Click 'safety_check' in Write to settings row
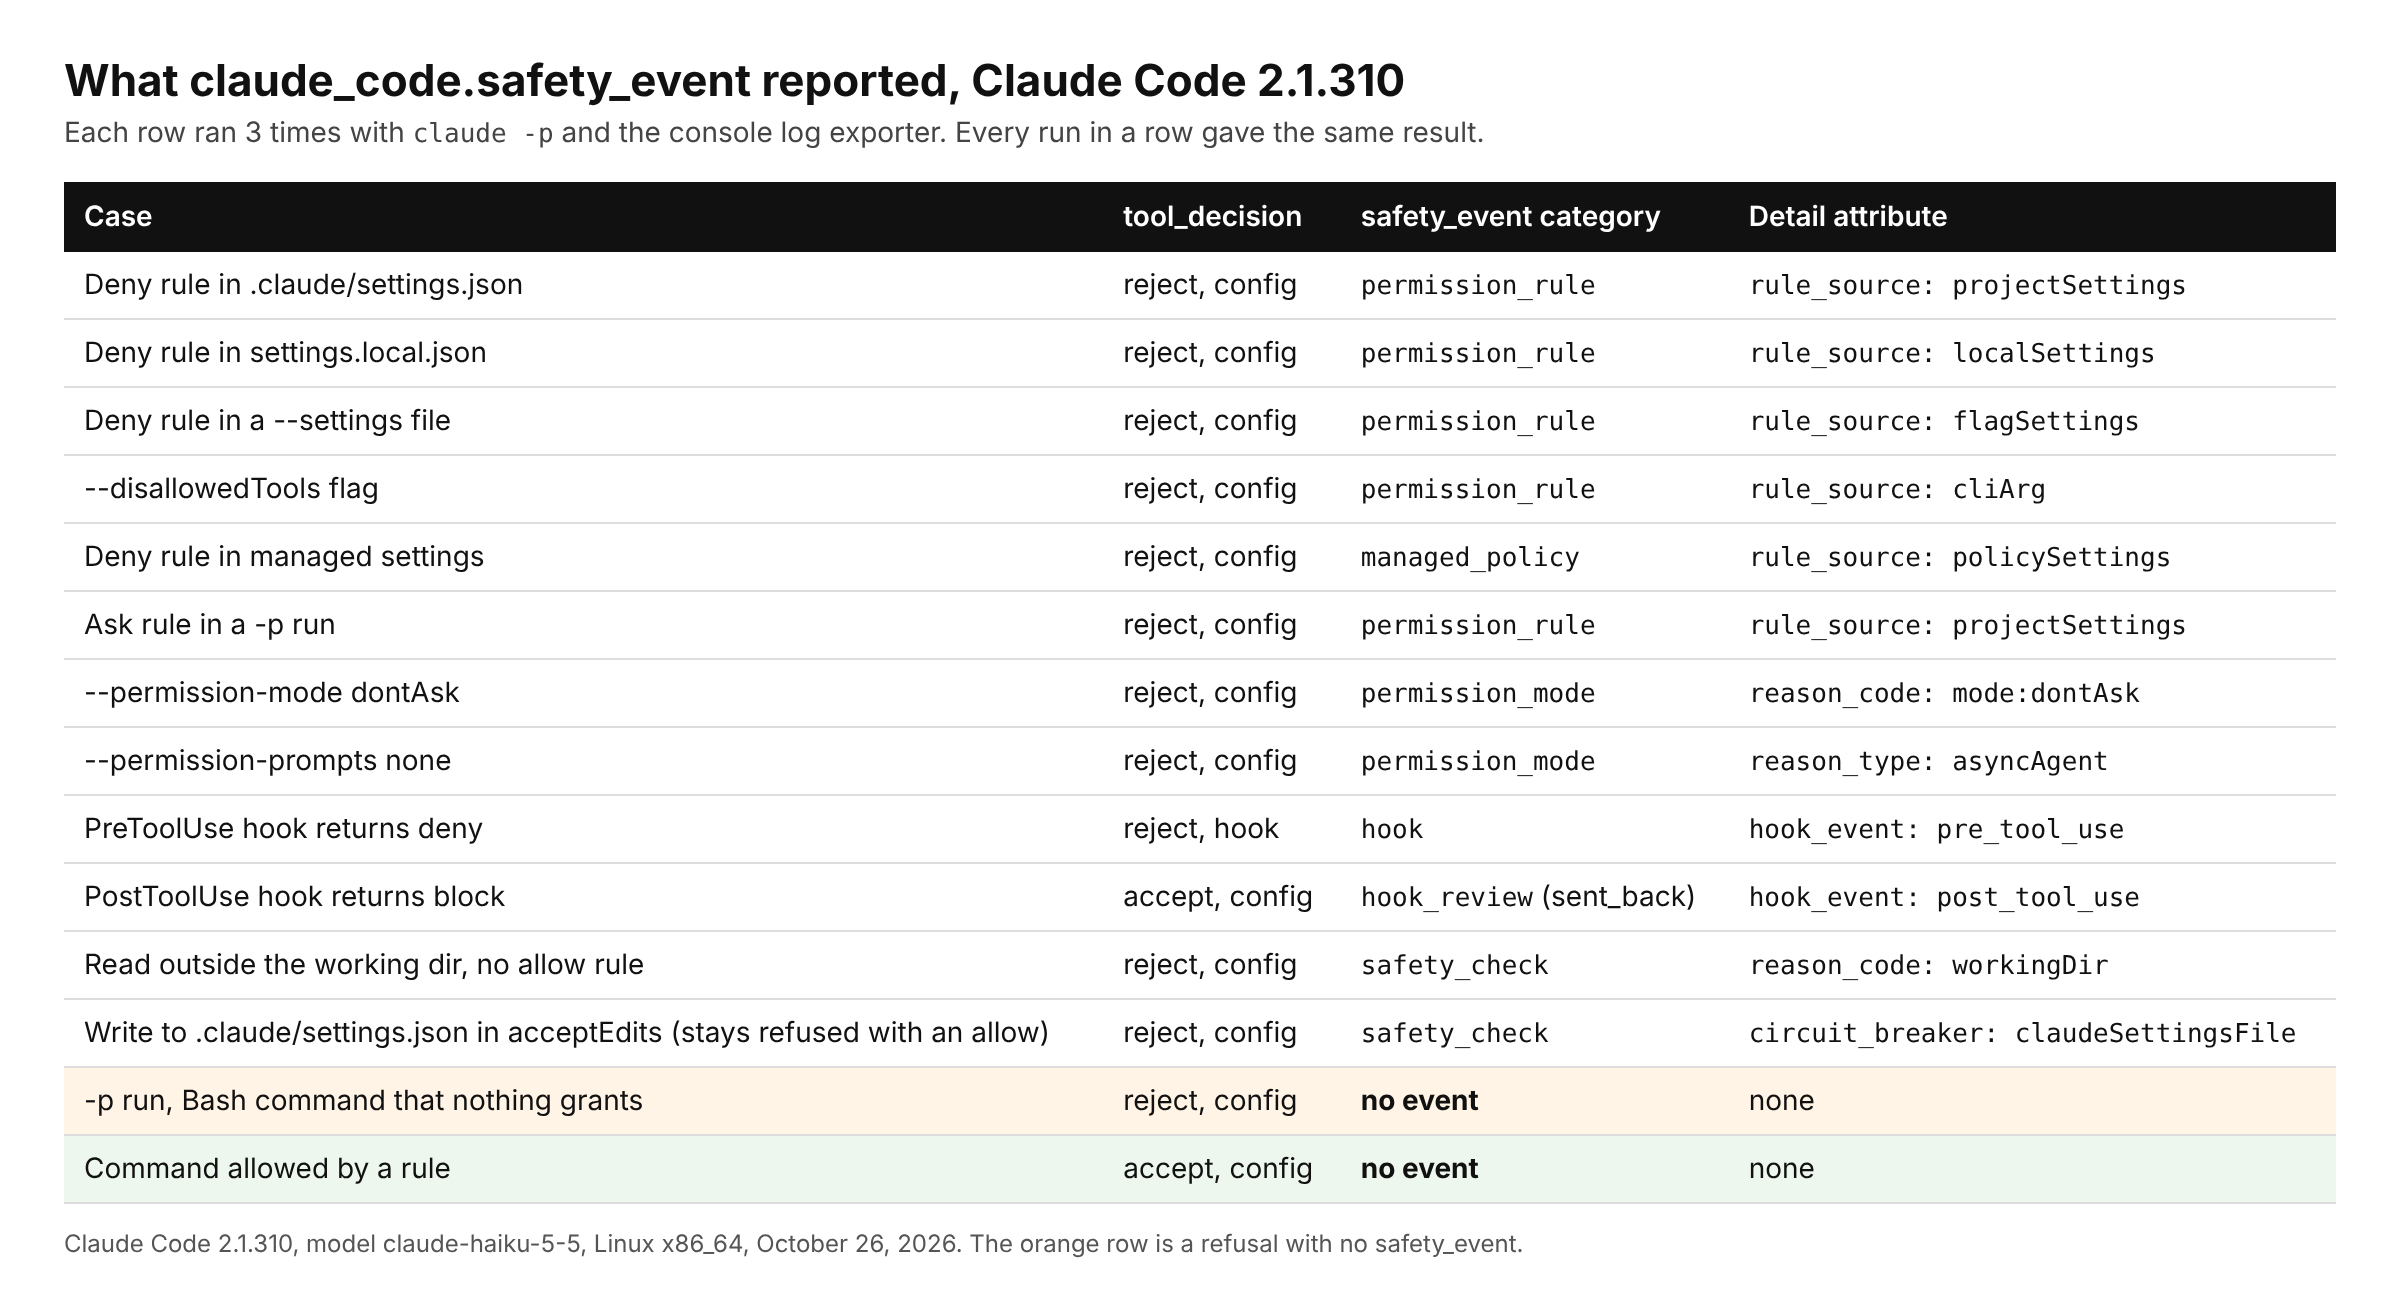Image resolution: width=2400 pixels, height=1314 pixels. (x=1454, y=1034)
